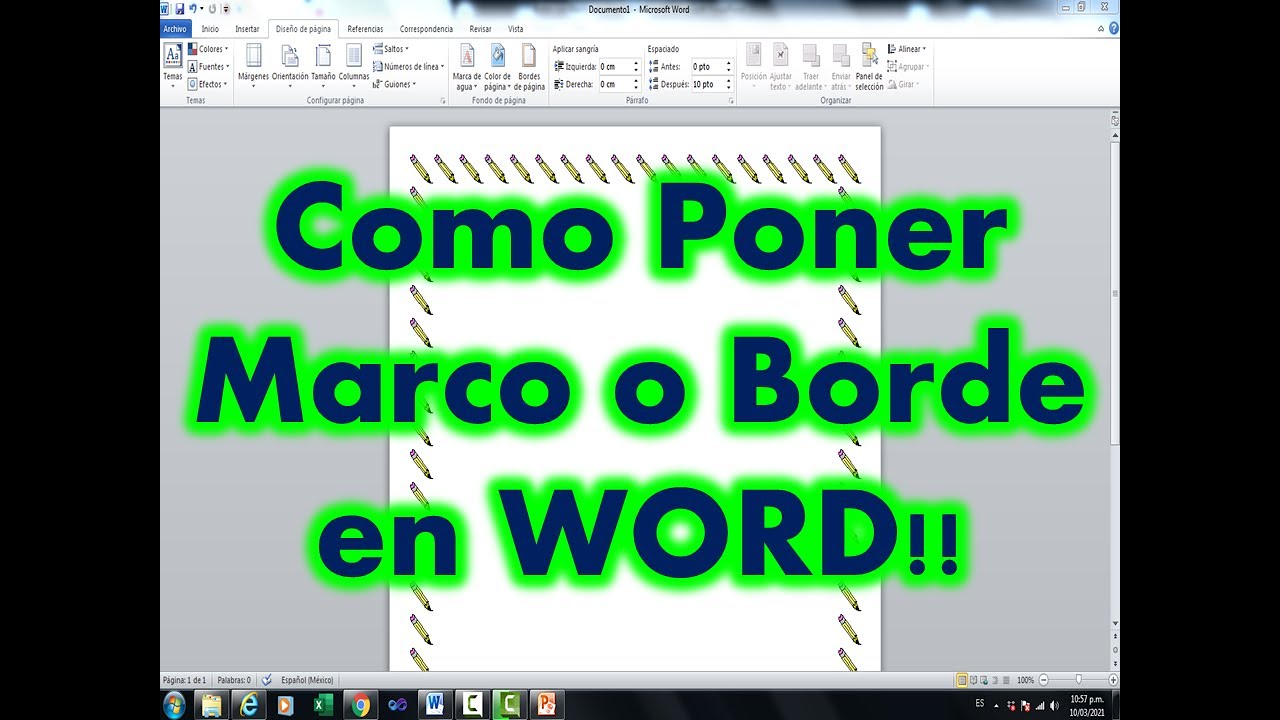Click the Bordes de página button
This screenshot has height=720, width=1280.
529,66
